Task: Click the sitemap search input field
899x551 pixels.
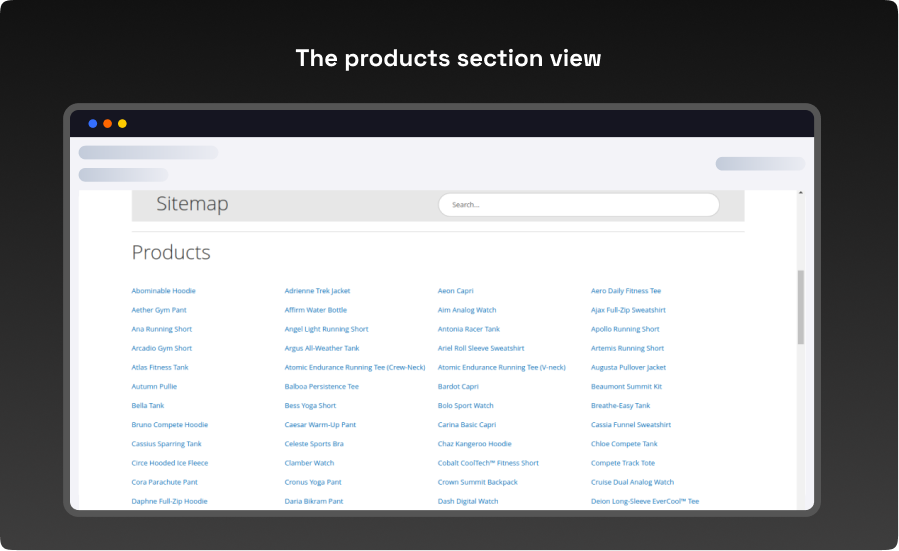Action: [578, 205]
